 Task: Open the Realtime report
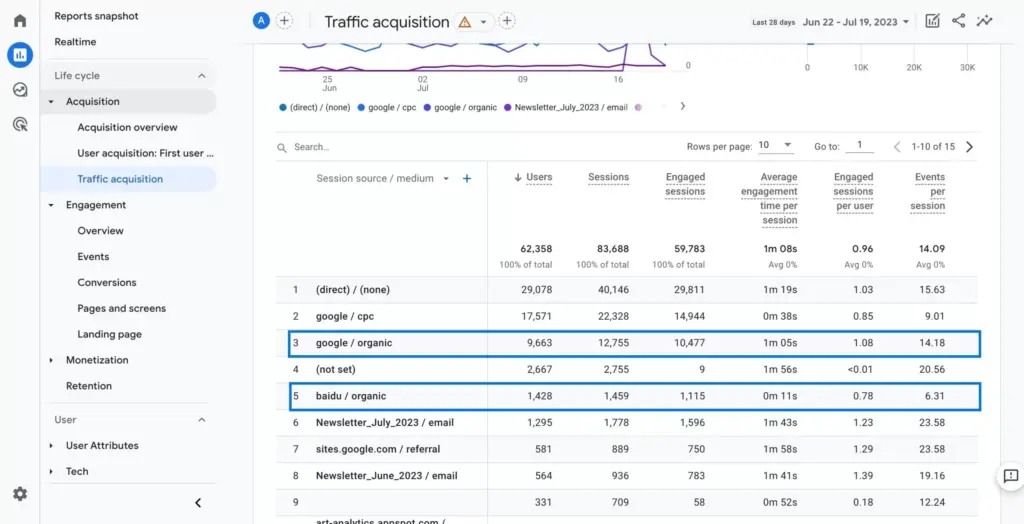point(75,42)
